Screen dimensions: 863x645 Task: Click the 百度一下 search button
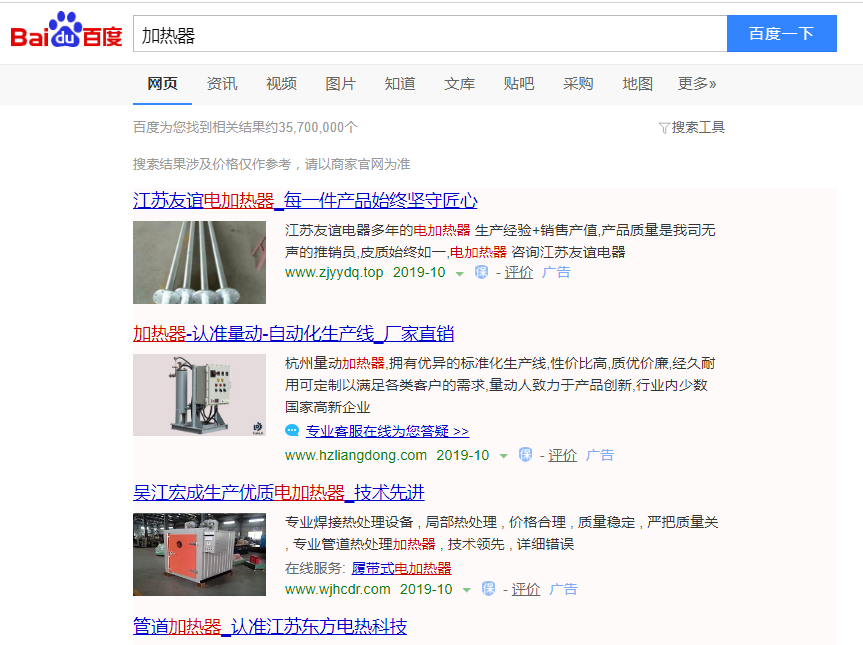(x=782, y=34)
